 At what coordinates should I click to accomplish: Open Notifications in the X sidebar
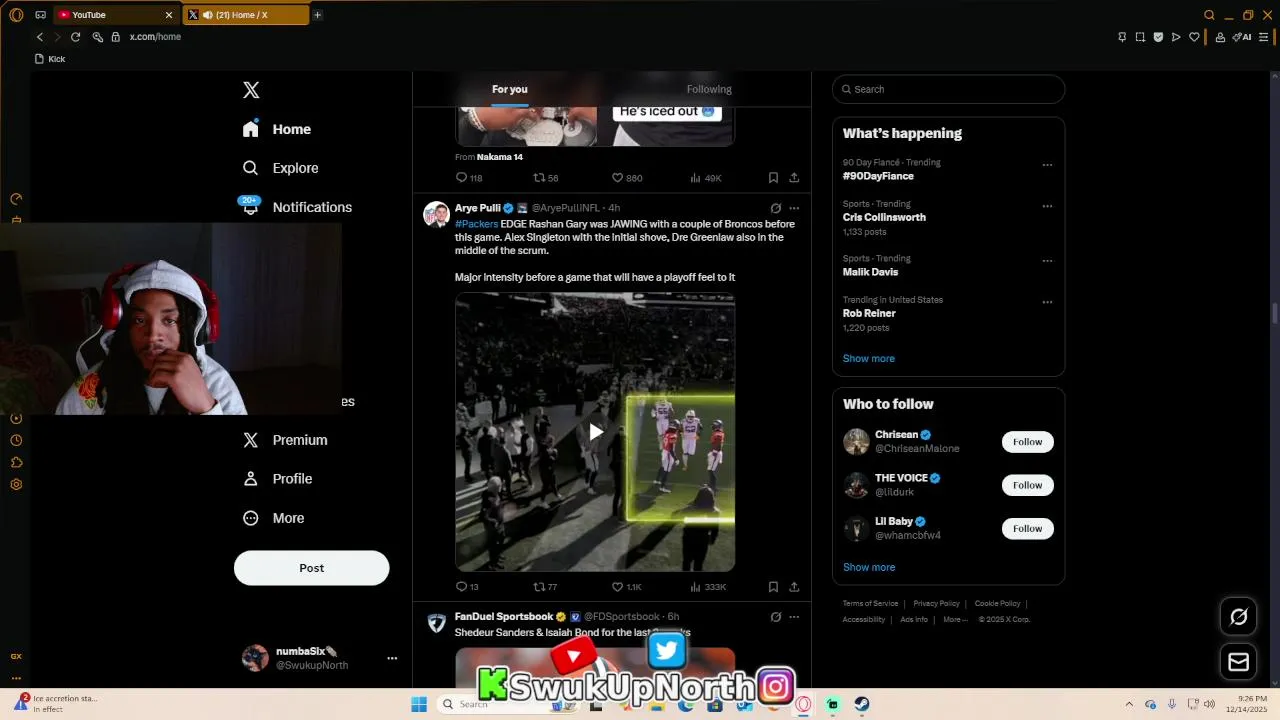(x=297, y=207)
